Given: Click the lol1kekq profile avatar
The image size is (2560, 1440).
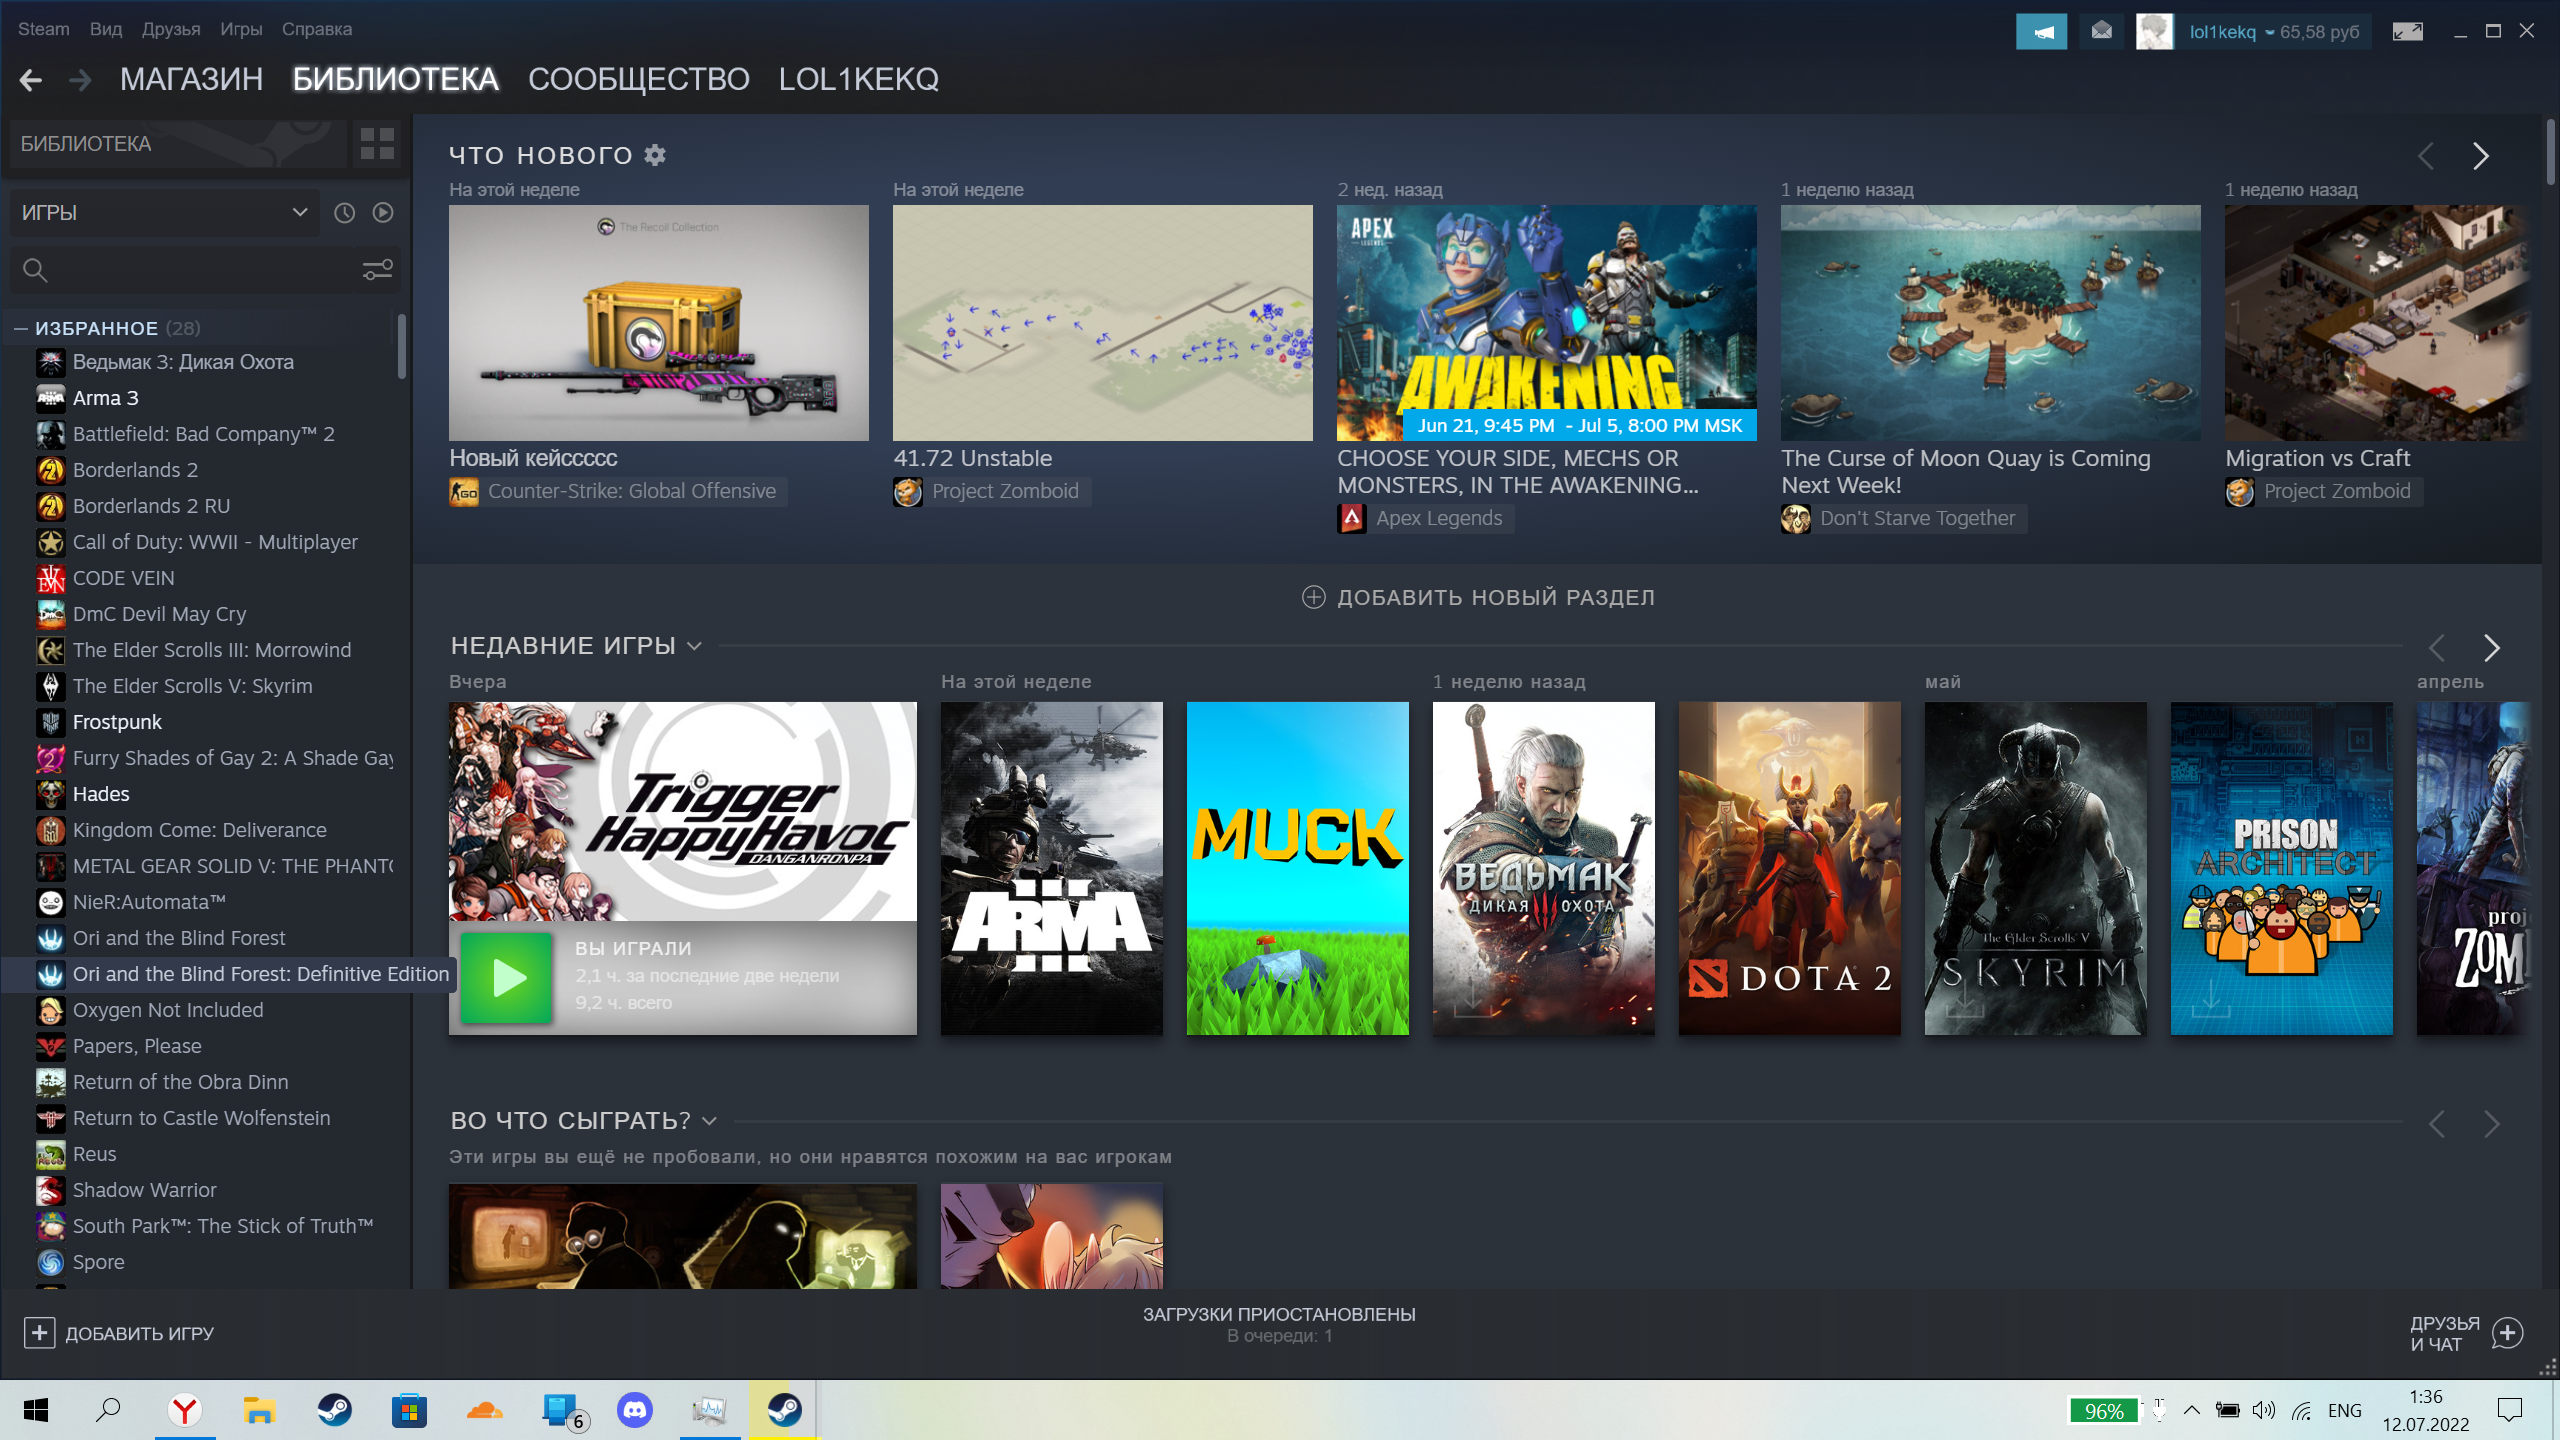Looking at the screenshot, I should (x=2154, y=32).
